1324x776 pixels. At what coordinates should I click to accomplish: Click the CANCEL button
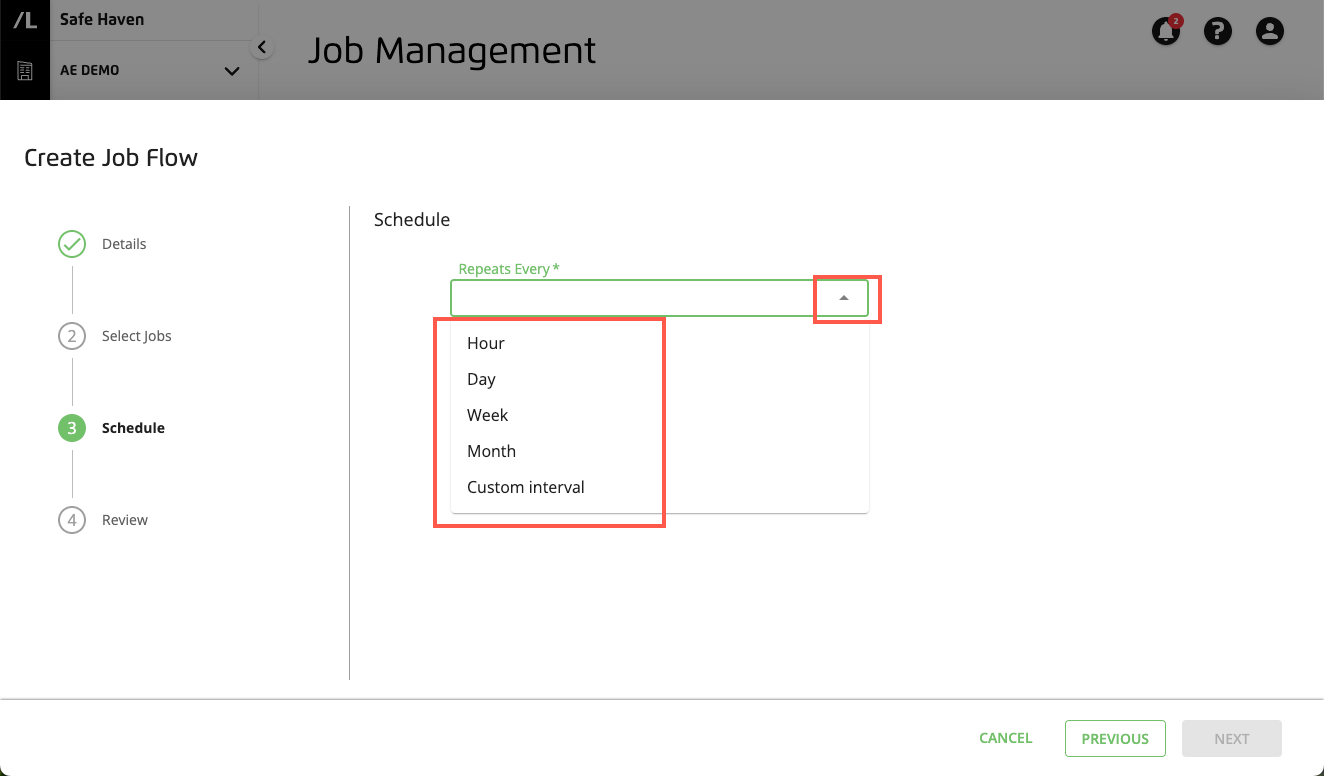point(1006,738)
